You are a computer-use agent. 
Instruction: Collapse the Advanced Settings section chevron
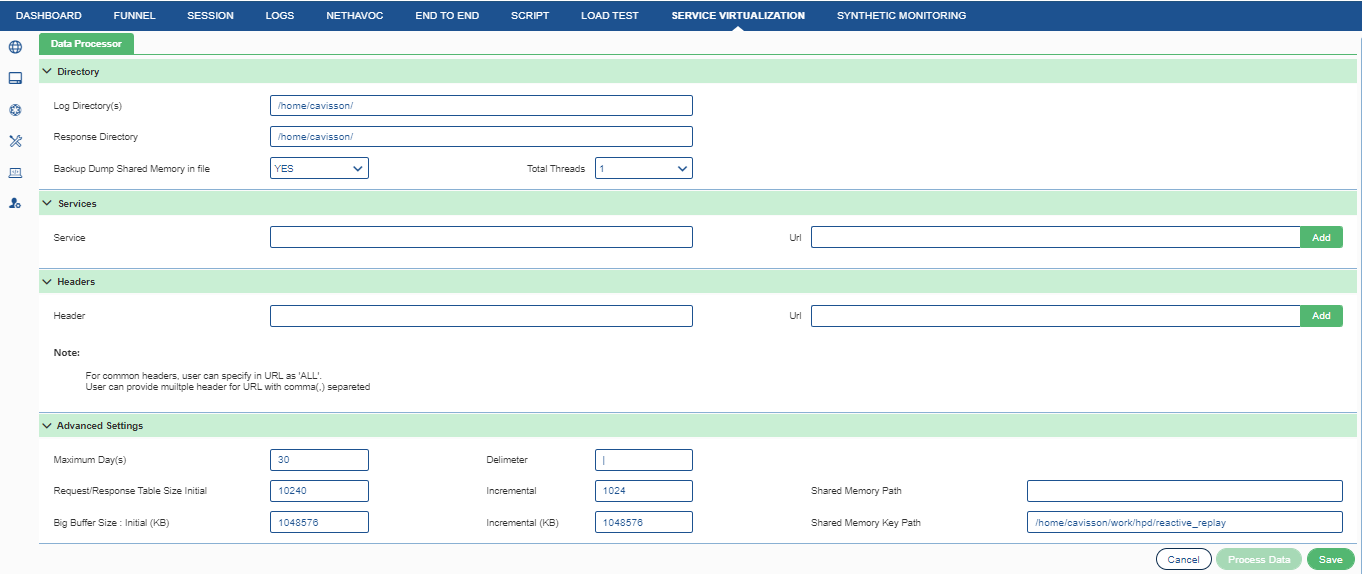[47, 426]
